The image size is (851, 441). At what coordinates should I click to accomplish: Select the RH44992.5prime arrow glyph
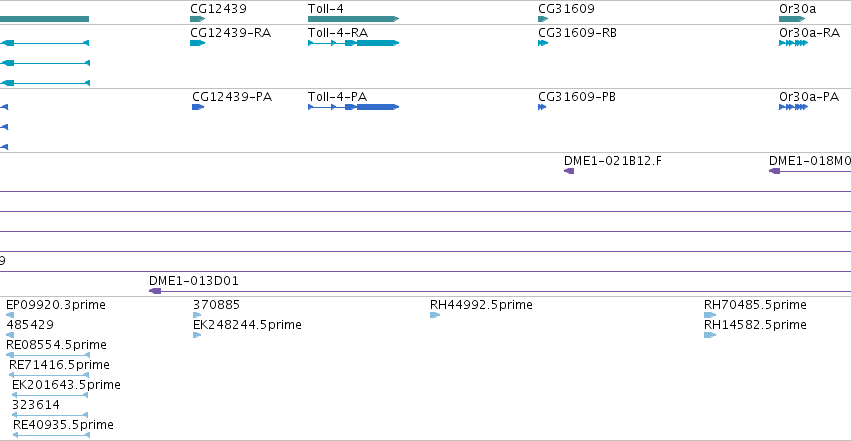435,315
